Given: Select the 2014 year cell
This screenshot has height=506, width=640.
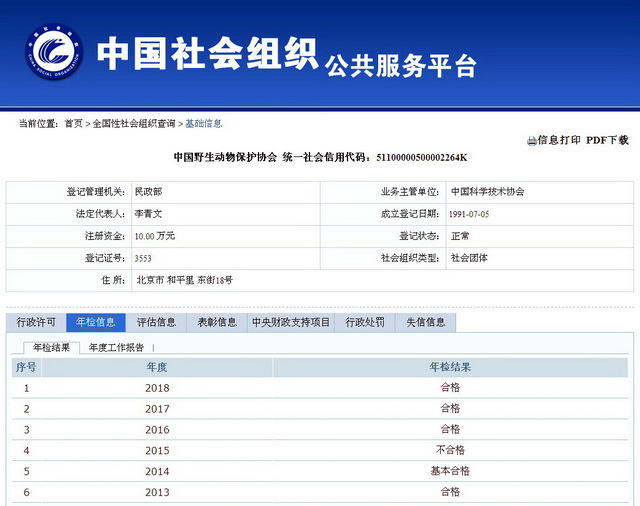Looking at the screenshot, I should (x=157, y=471).
